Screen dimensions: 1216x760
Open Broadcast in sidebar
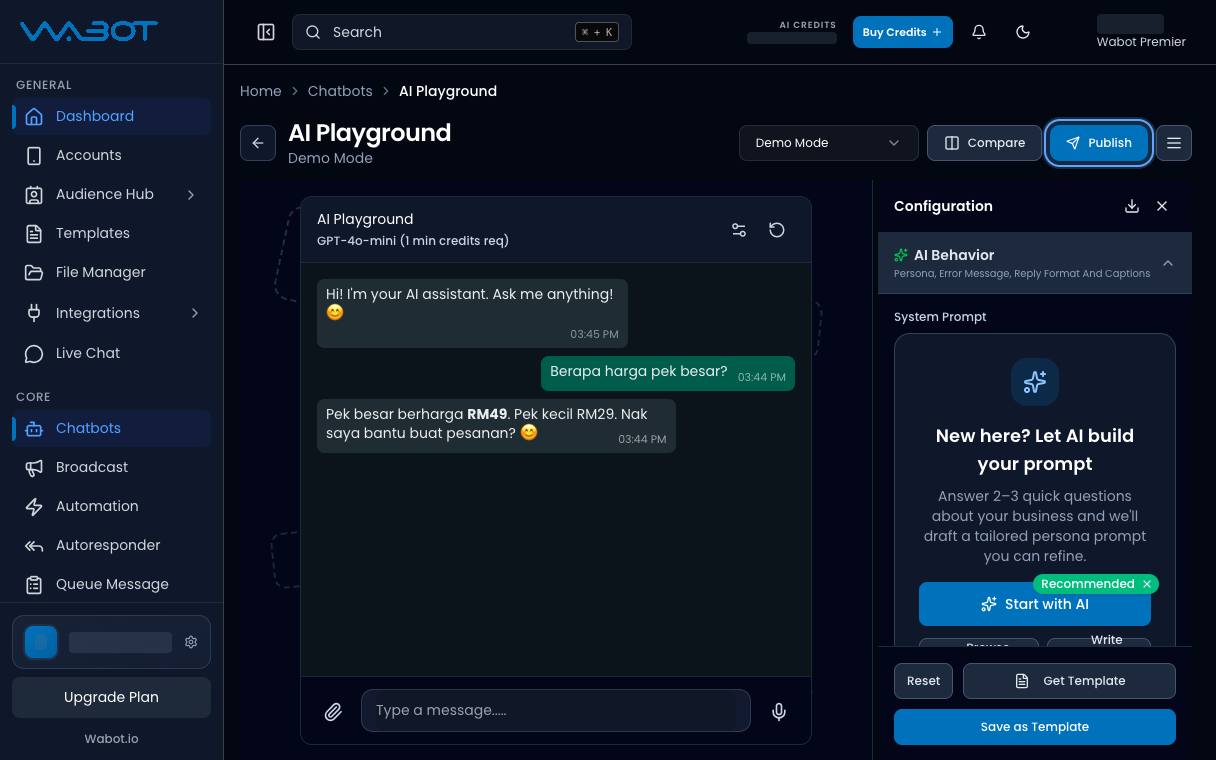click(x=111, y=467)
